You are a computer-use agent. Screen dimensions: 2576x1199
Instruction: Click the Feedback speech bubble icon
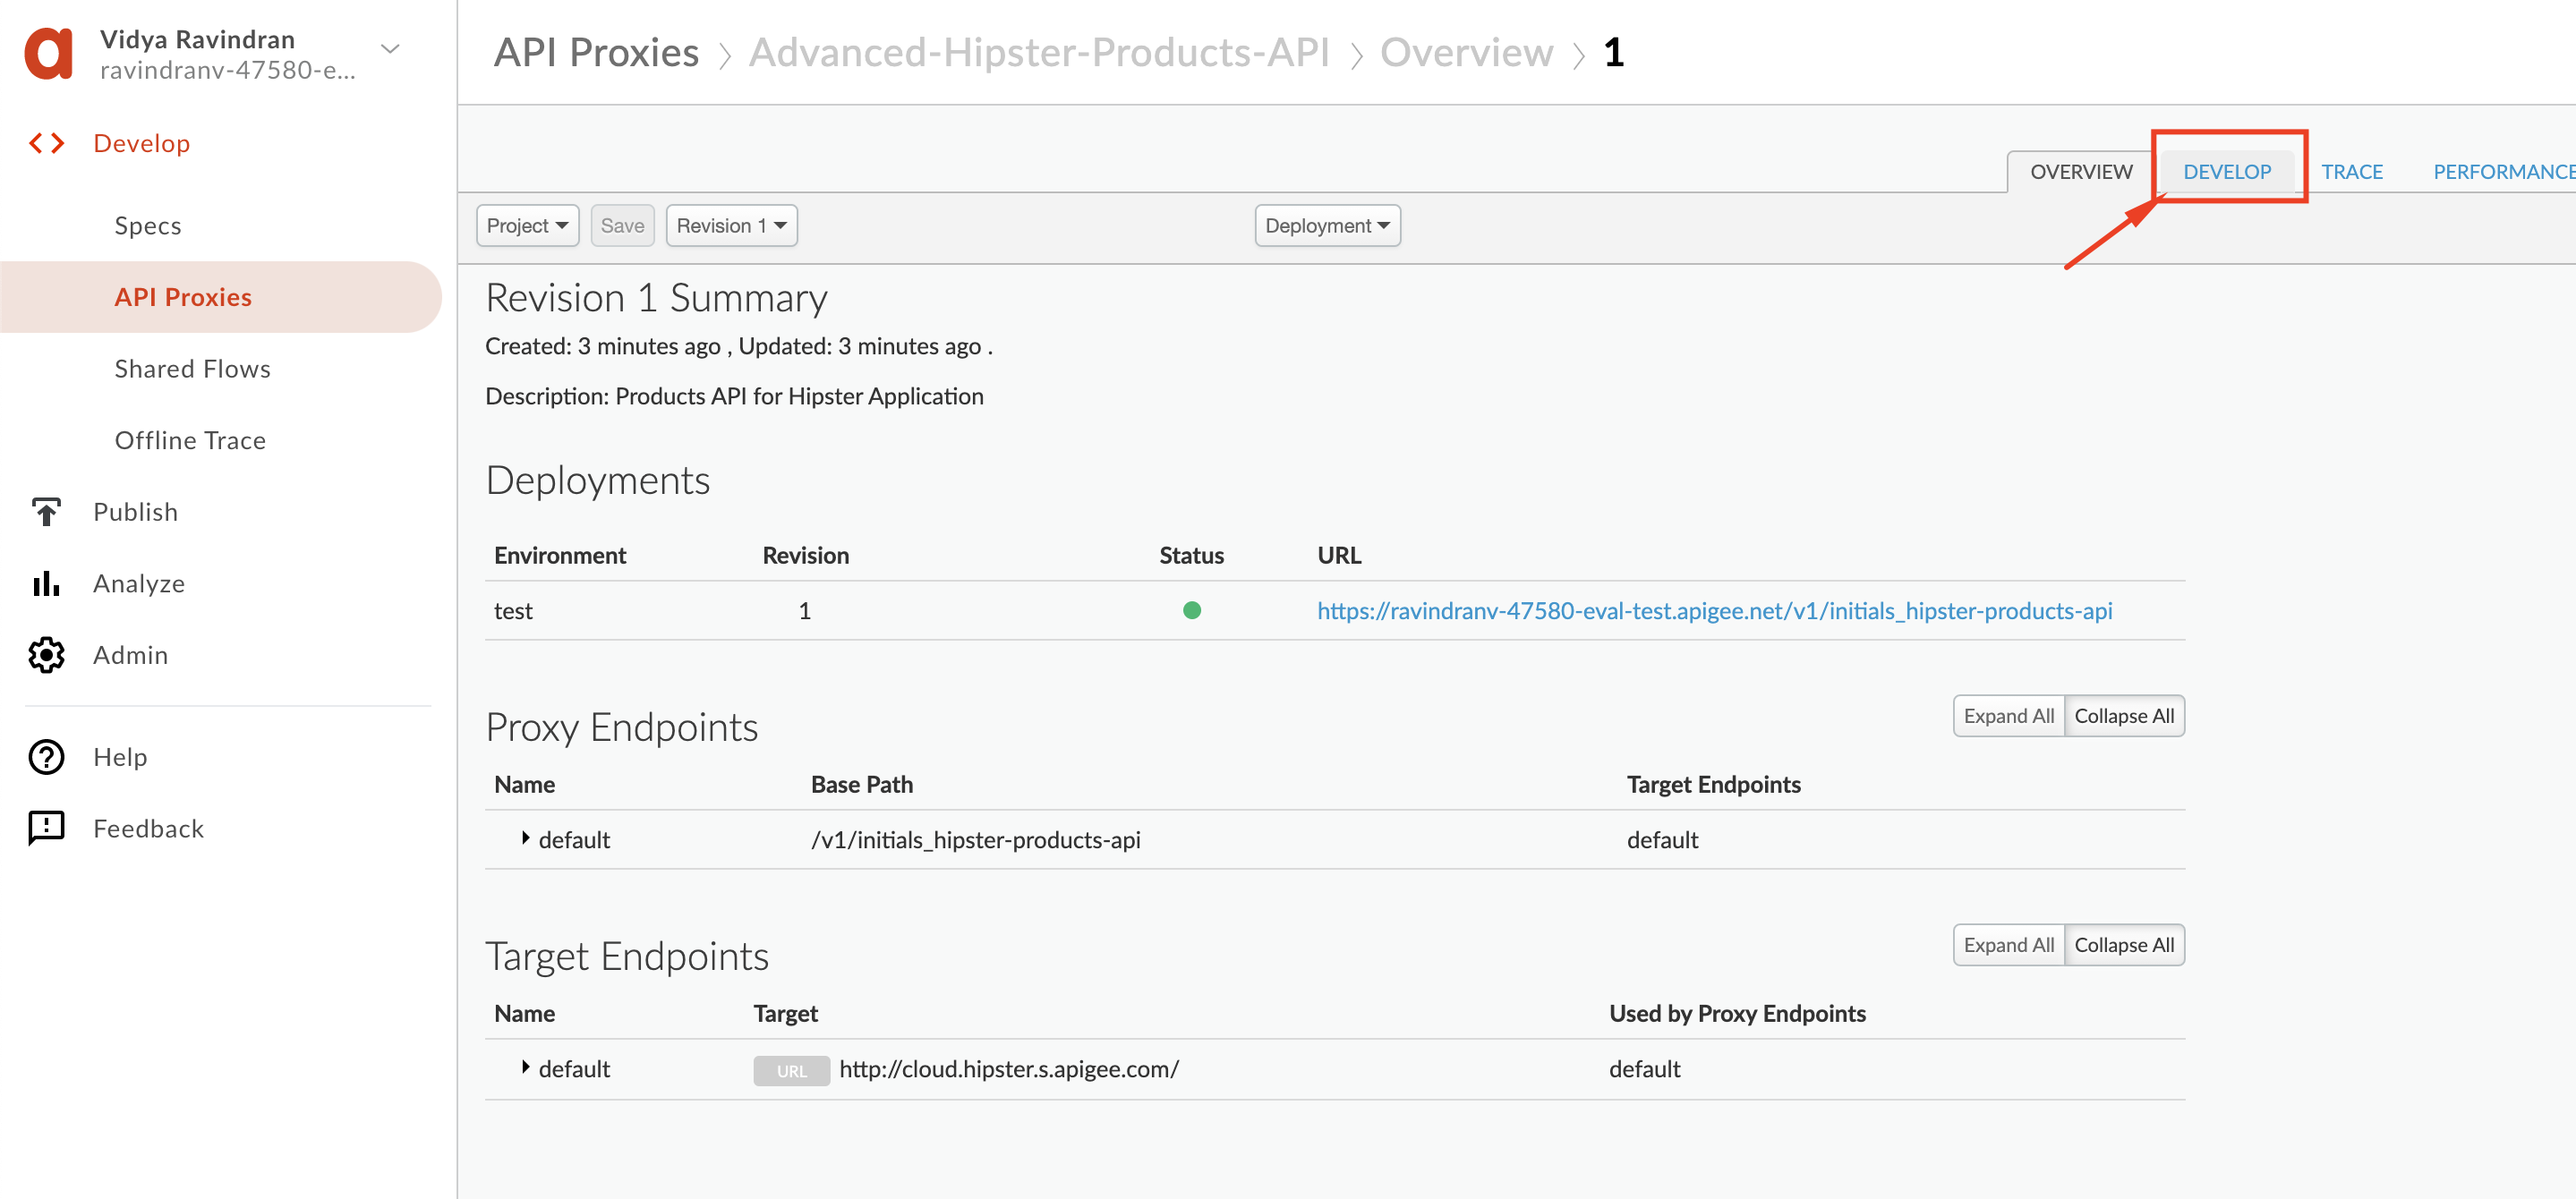click(46, 828)
